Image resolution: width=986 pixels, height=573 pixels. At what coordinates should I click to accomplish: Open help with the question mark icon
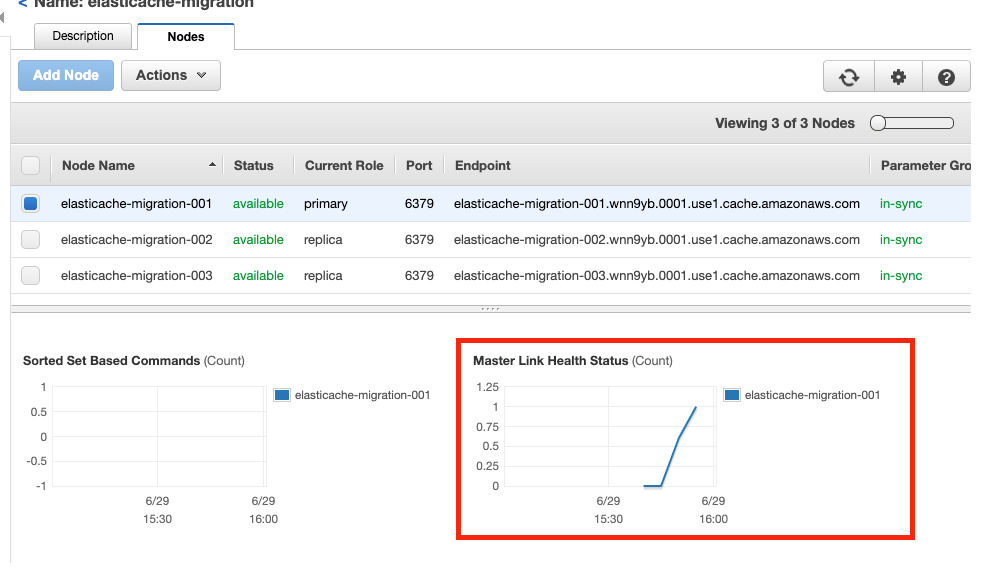click(946, 77)
